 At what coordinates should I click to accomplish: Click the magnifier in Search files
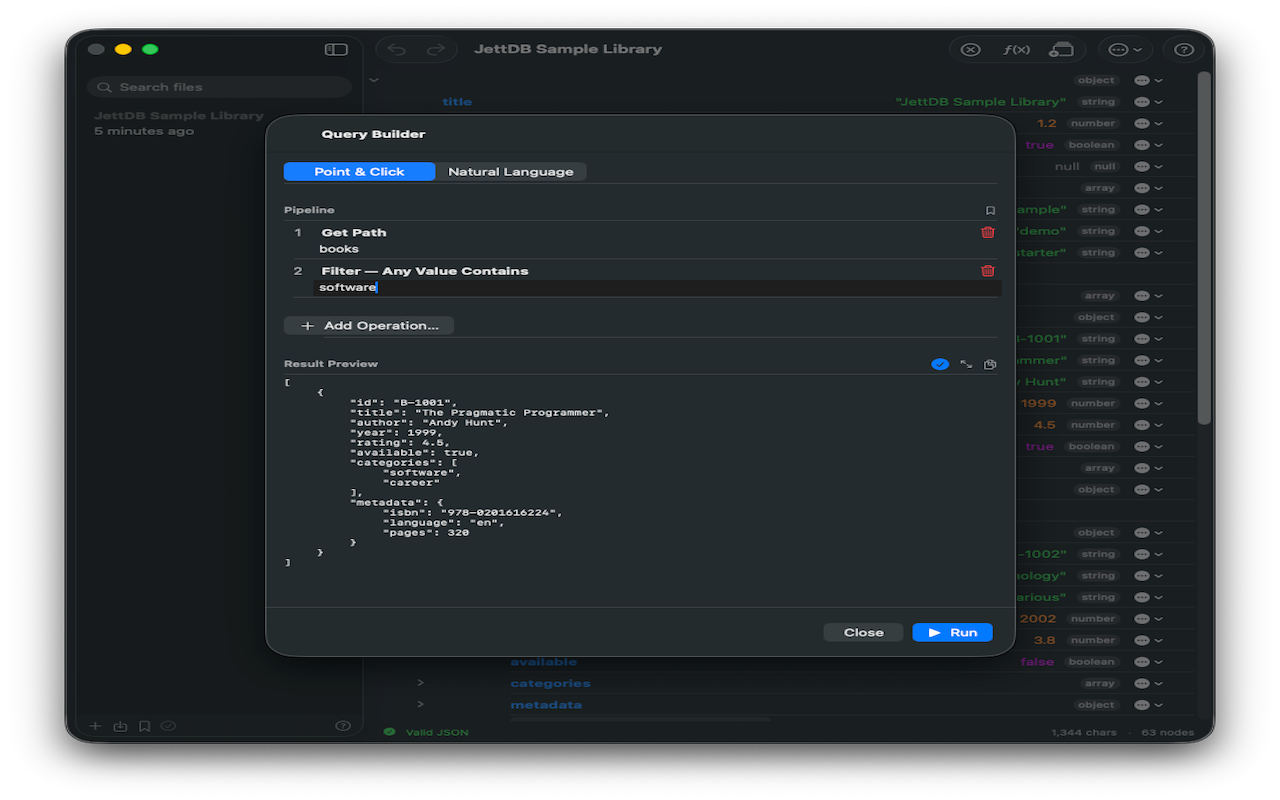pyautogui.click(x=104, y=87)
